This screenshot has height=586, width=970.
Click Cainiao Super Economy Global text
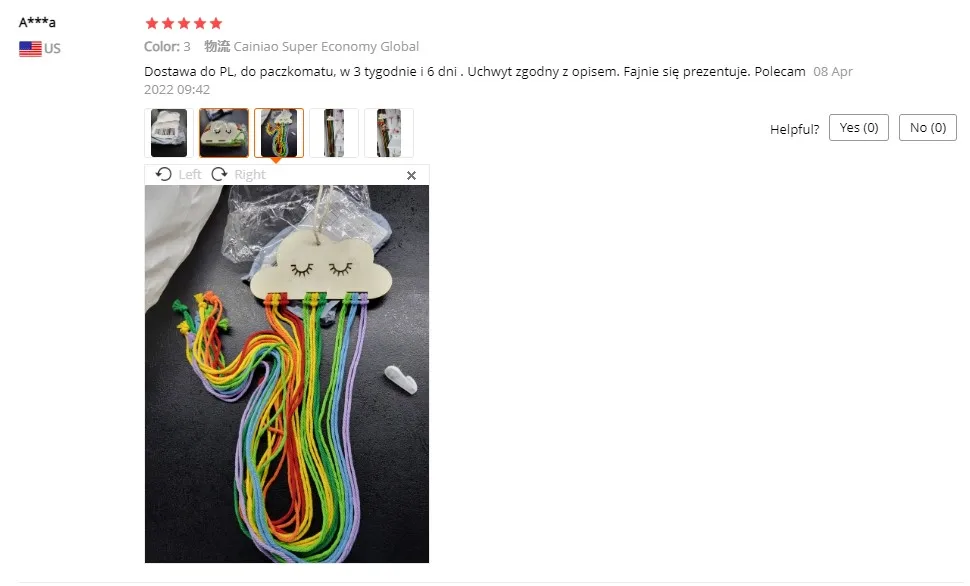pos(326,46)
